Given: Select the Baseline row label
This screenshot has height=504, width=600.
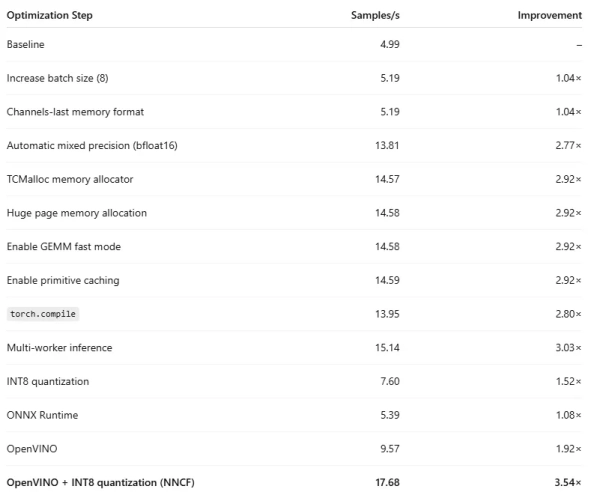Looking at the screenshot, I should pos(26,45).
